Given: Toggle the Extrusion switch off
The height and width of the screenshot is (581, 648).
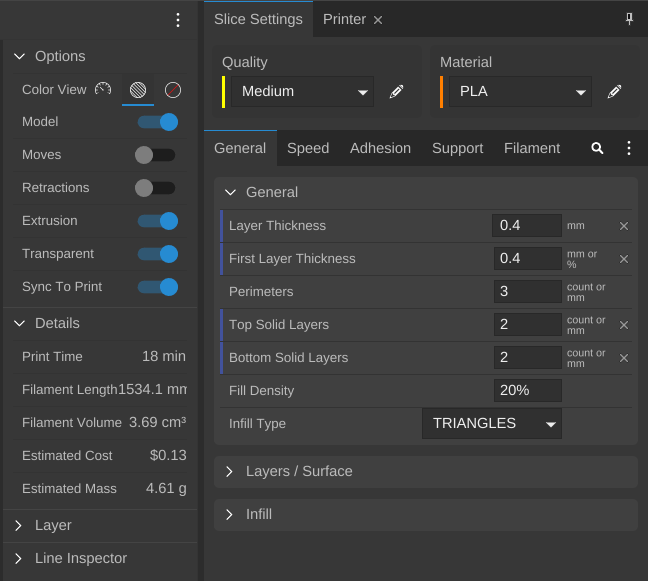Looking at the screenshot, I should point(157,221).
